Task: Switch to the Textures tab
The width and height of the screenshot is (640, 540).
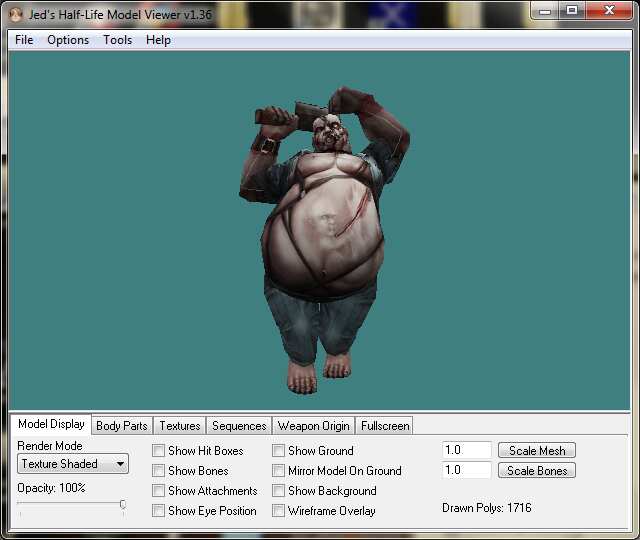Action: coord(180,426)
